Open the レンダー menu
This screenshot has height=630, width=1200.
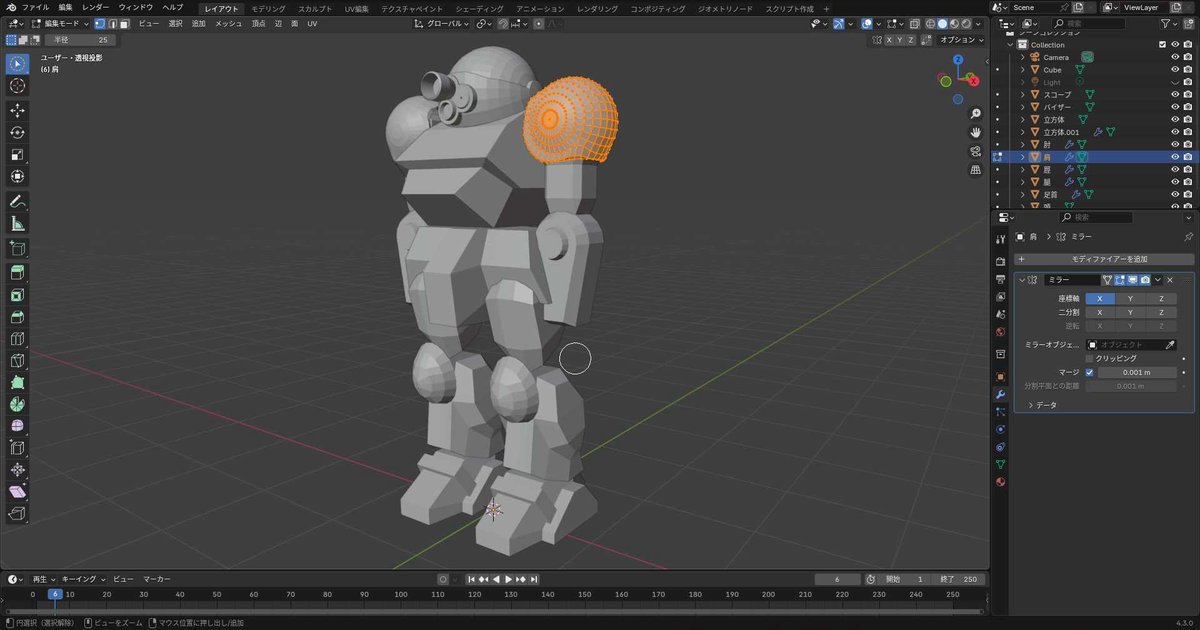point(96,7)
